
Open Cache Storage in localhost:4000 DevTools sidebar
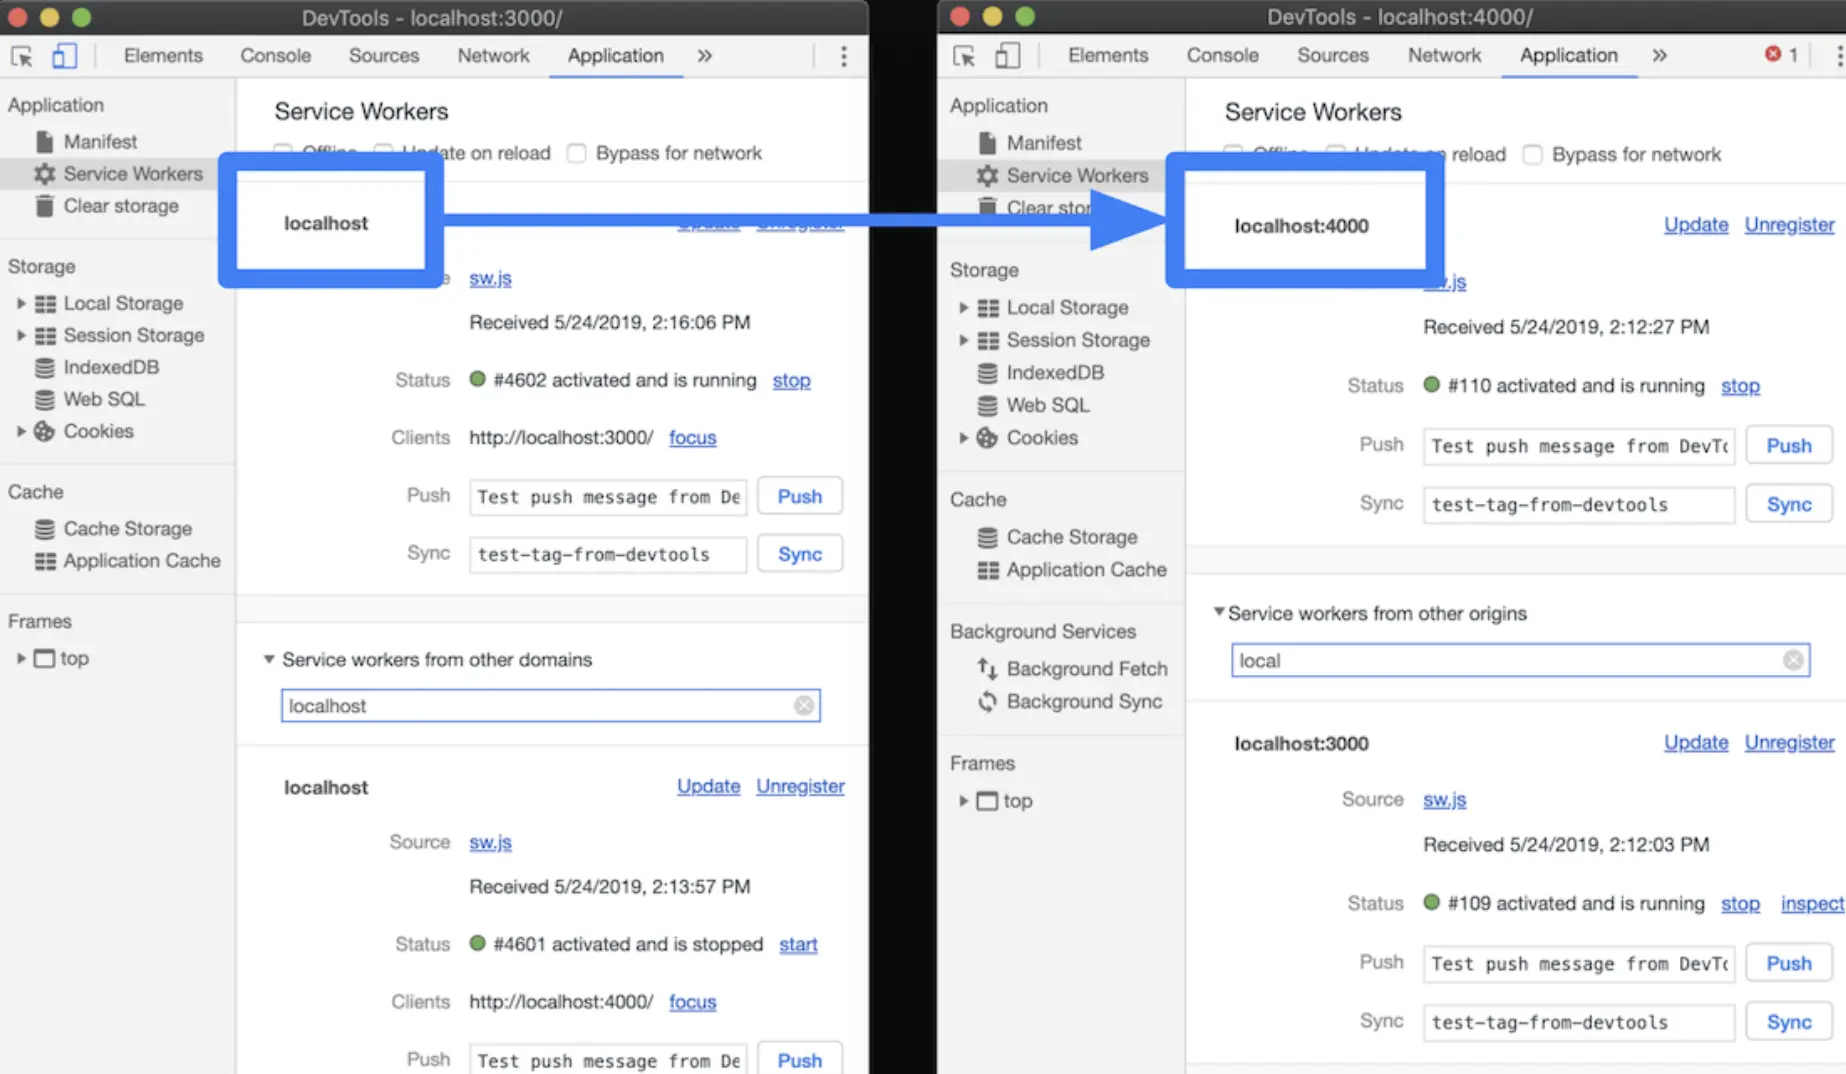(1057, 537)
